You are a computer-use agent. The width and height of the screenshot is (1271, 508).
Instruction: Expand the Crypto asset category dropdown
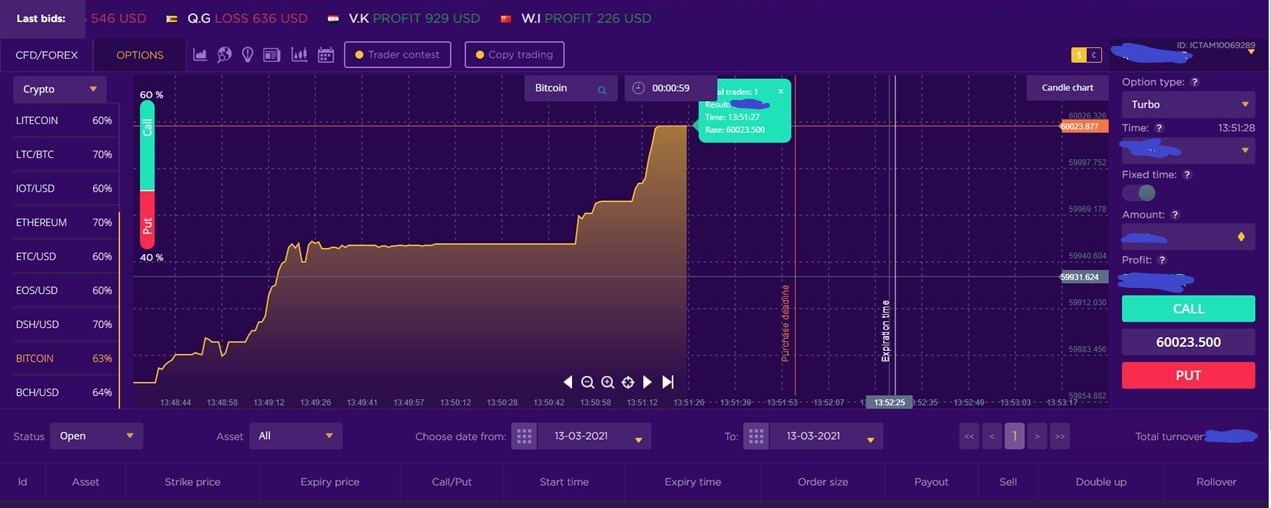pos(60,89)
